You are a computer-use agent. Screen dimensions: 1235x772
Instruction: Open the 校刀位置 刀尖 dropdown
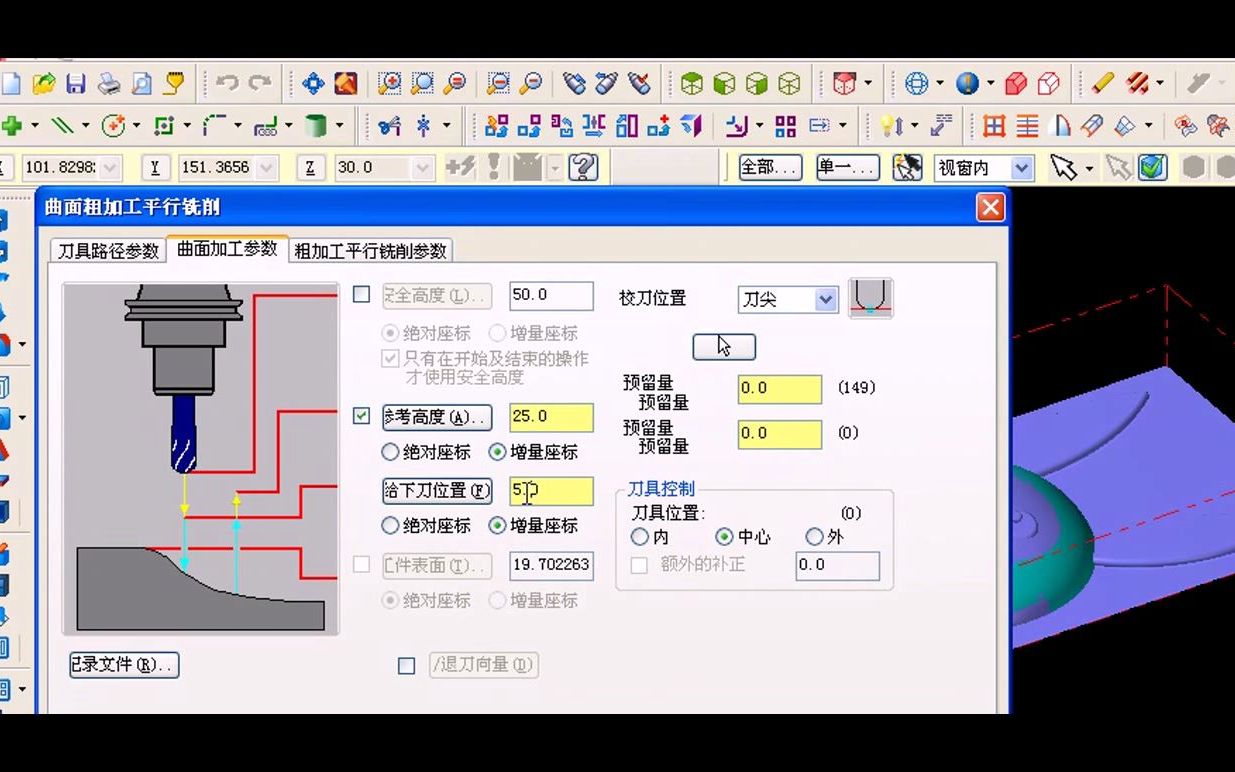click(x=825, y=299)
